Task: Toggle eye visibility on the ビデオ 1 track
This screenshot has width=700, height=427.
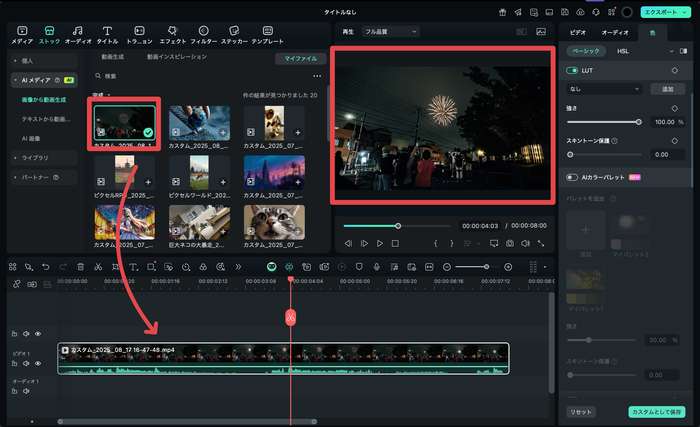Action: click(x=38, y=364)
